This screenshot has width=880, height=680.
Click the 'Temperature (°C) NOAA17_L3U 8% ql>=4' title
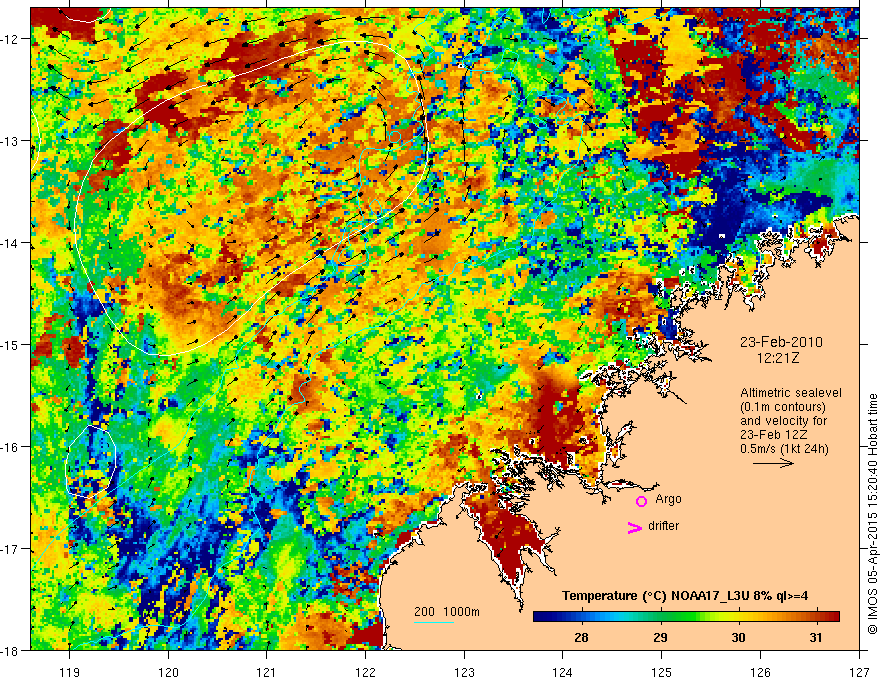click(685, 596)
